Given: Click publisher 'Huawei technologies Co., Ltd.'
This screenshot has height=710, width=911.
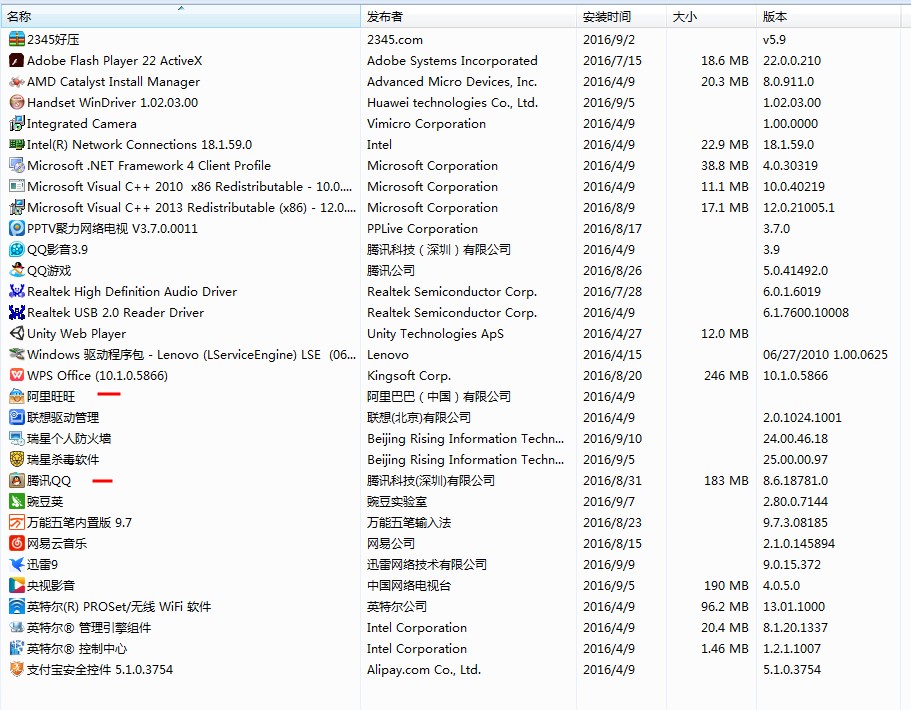Looking at the screenshot, I should coord(453,102).
